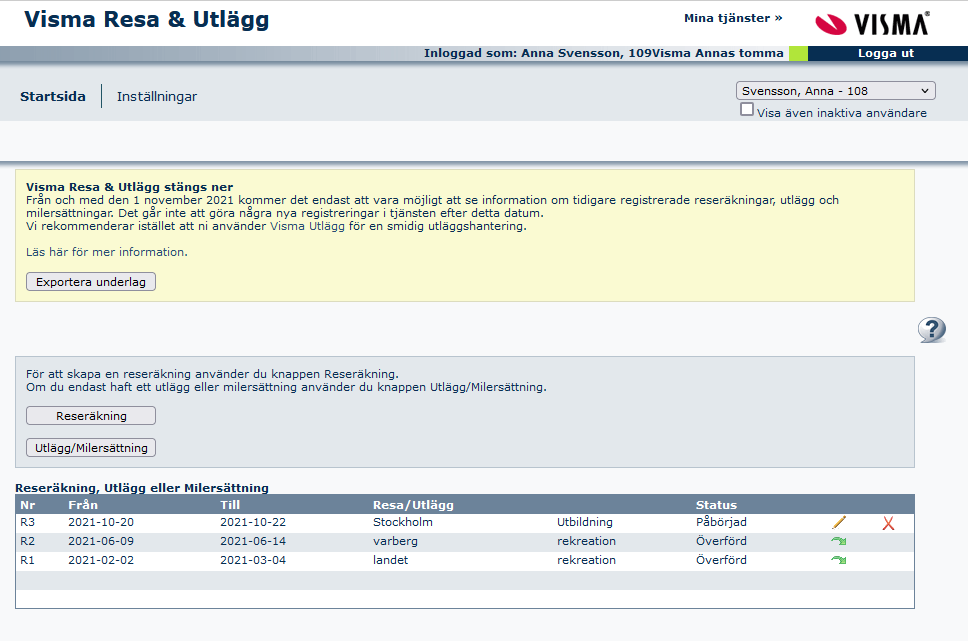Click green arrow icon on R1 row
The width and height of the screenshot is (968, 641).
838,560
